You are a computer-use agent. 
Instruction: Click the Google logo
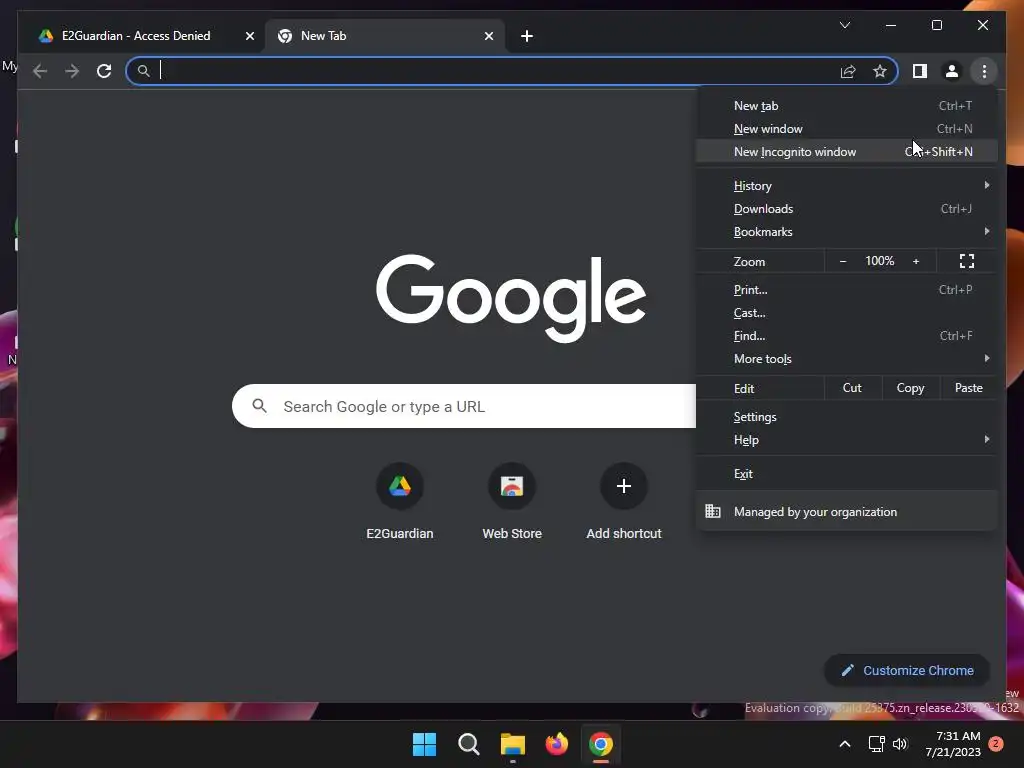point(511,298)
